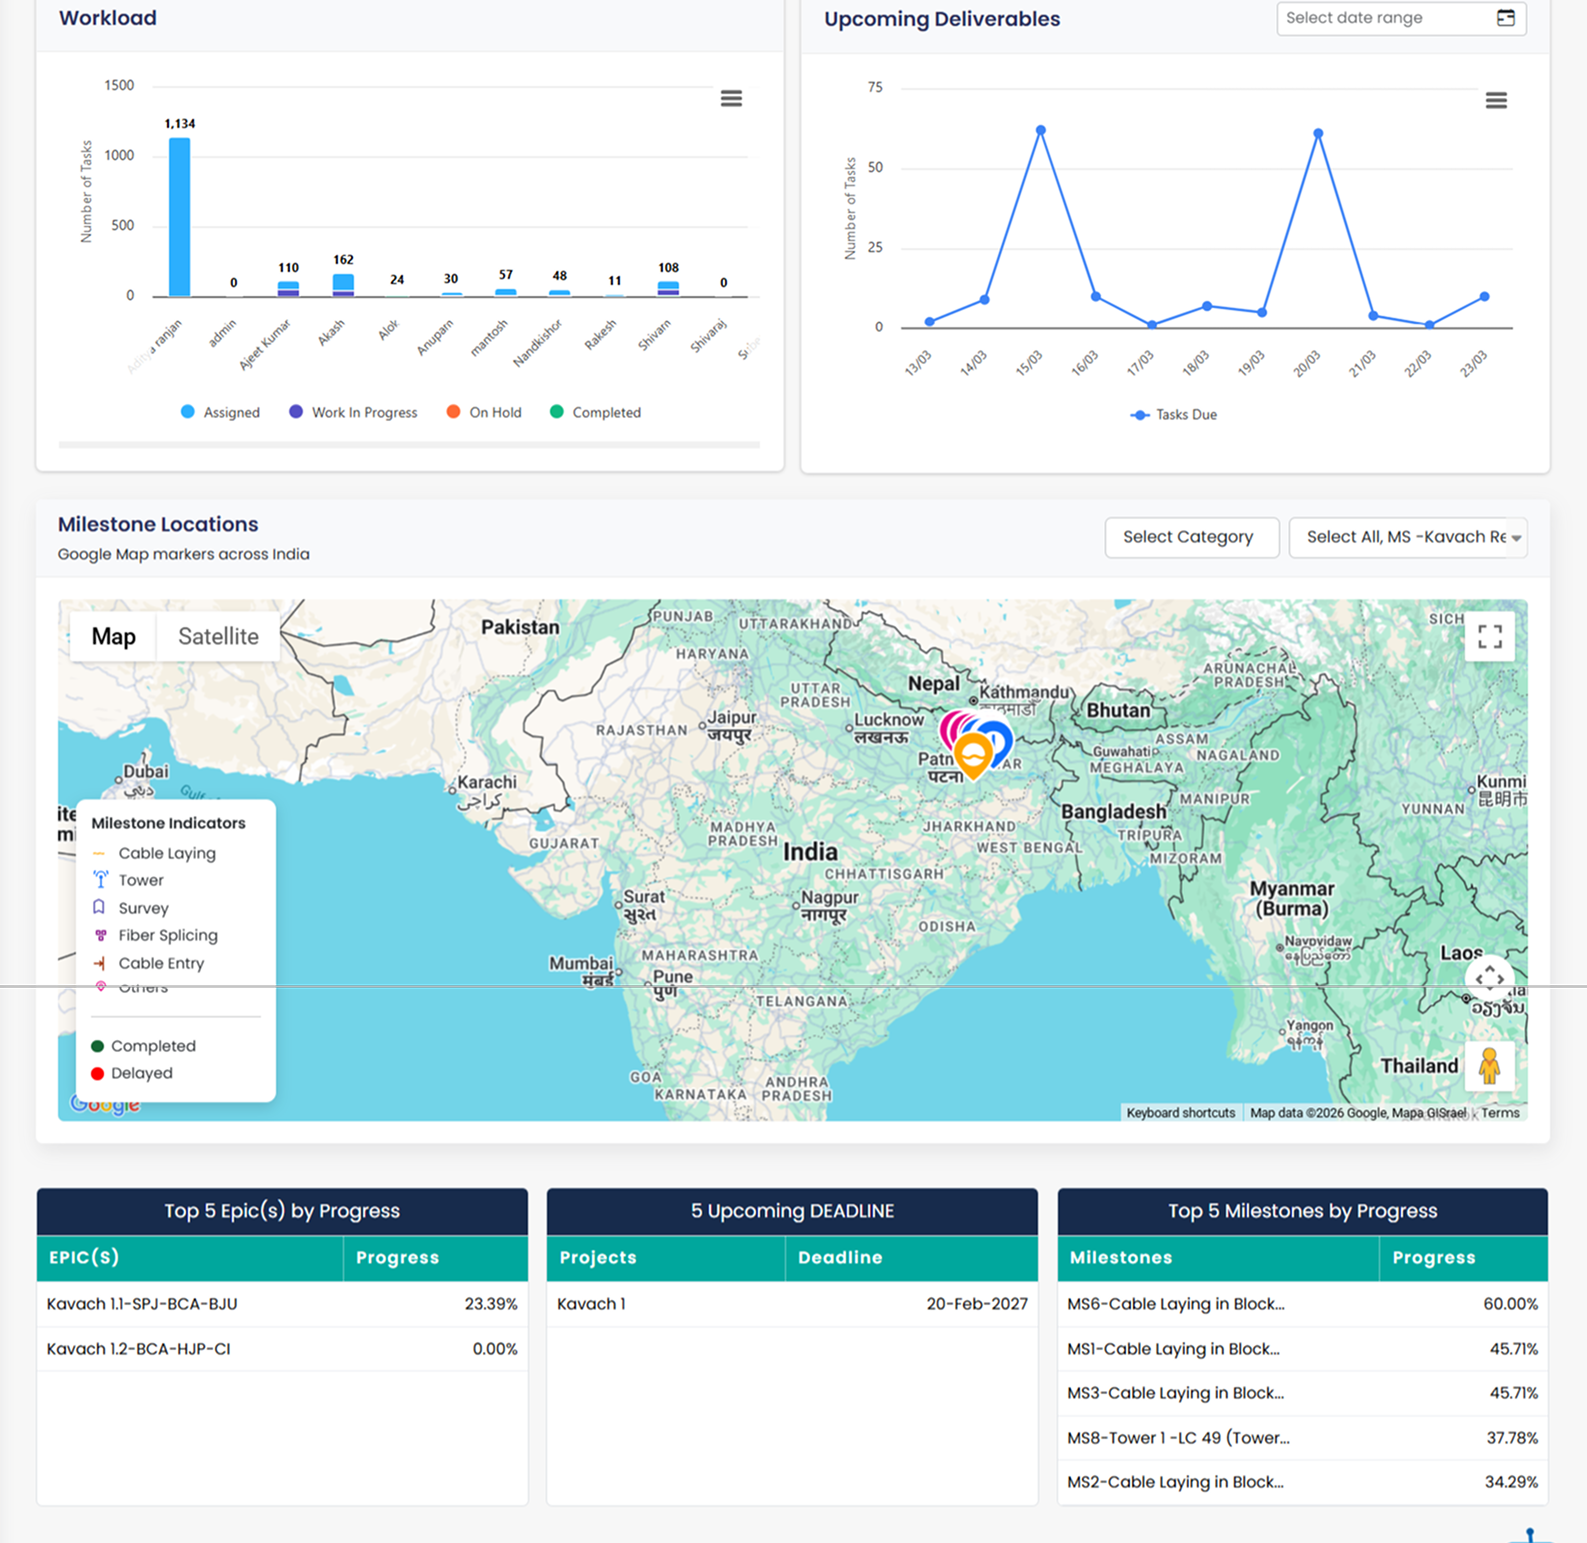
Task: Toggle fullscreen view on the map
Action: click(1489, 637)
